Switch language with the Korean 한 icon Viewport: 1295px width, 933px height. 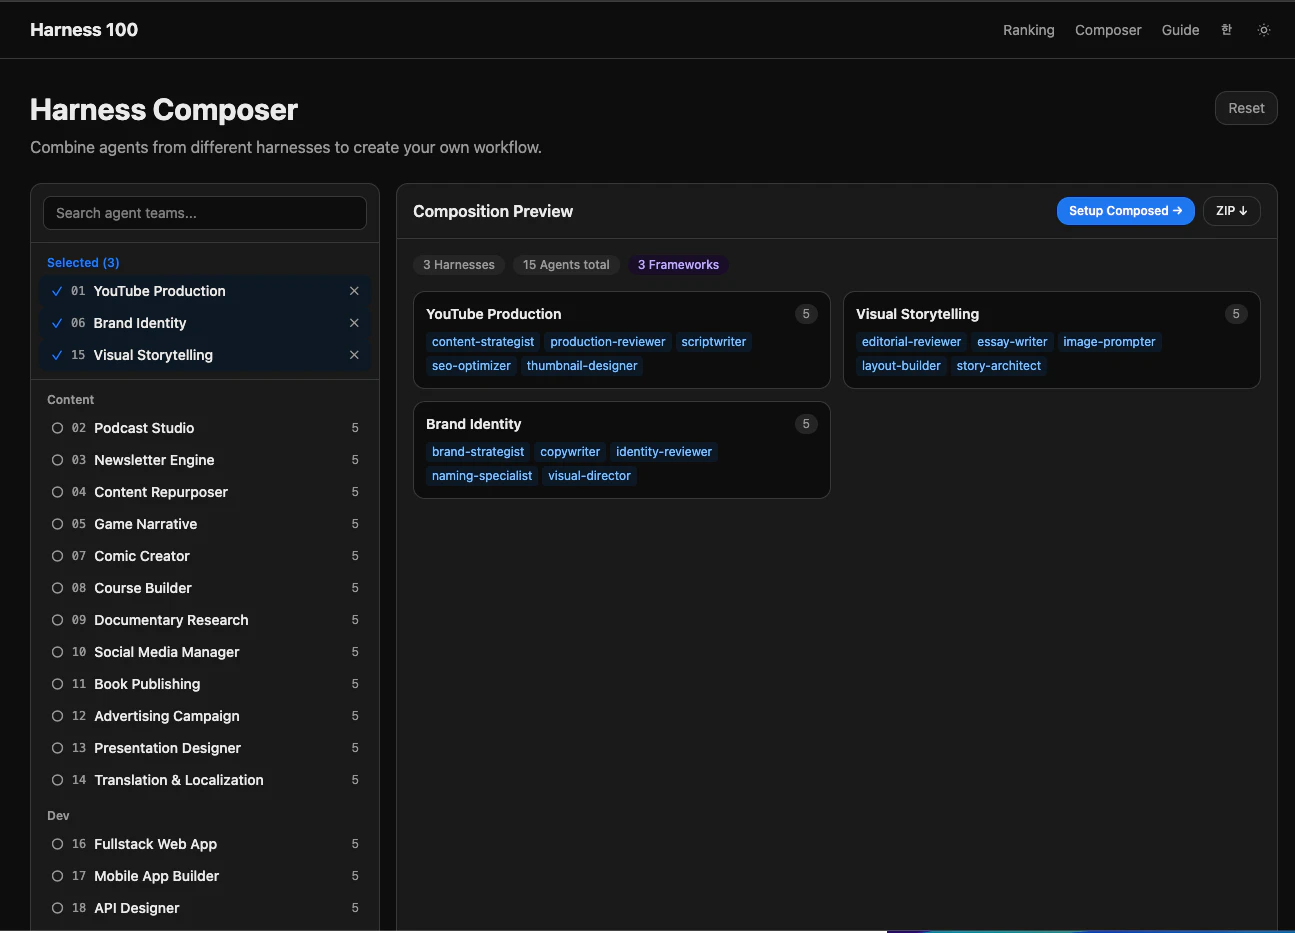click(x=1226, y=30)
